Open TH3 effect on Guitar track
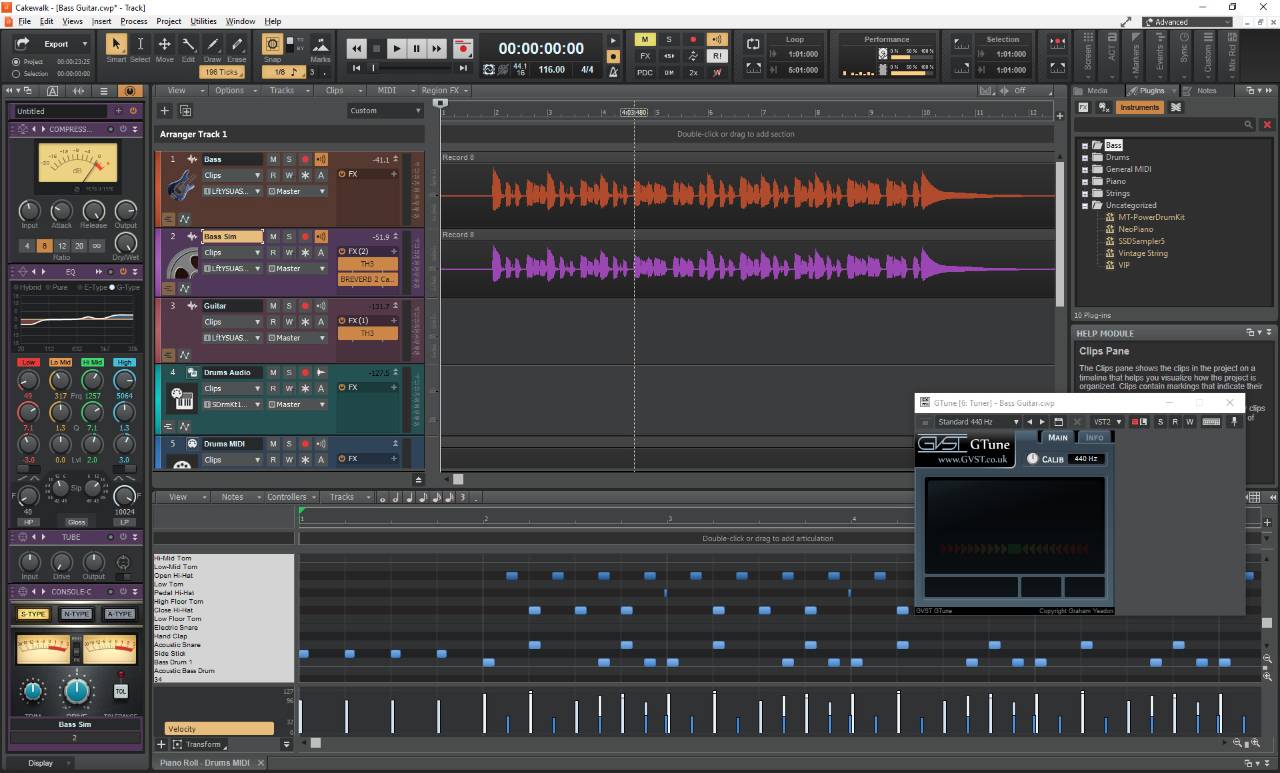The height and width of the screenshot is (773, 1280). (x=368, y=333)
